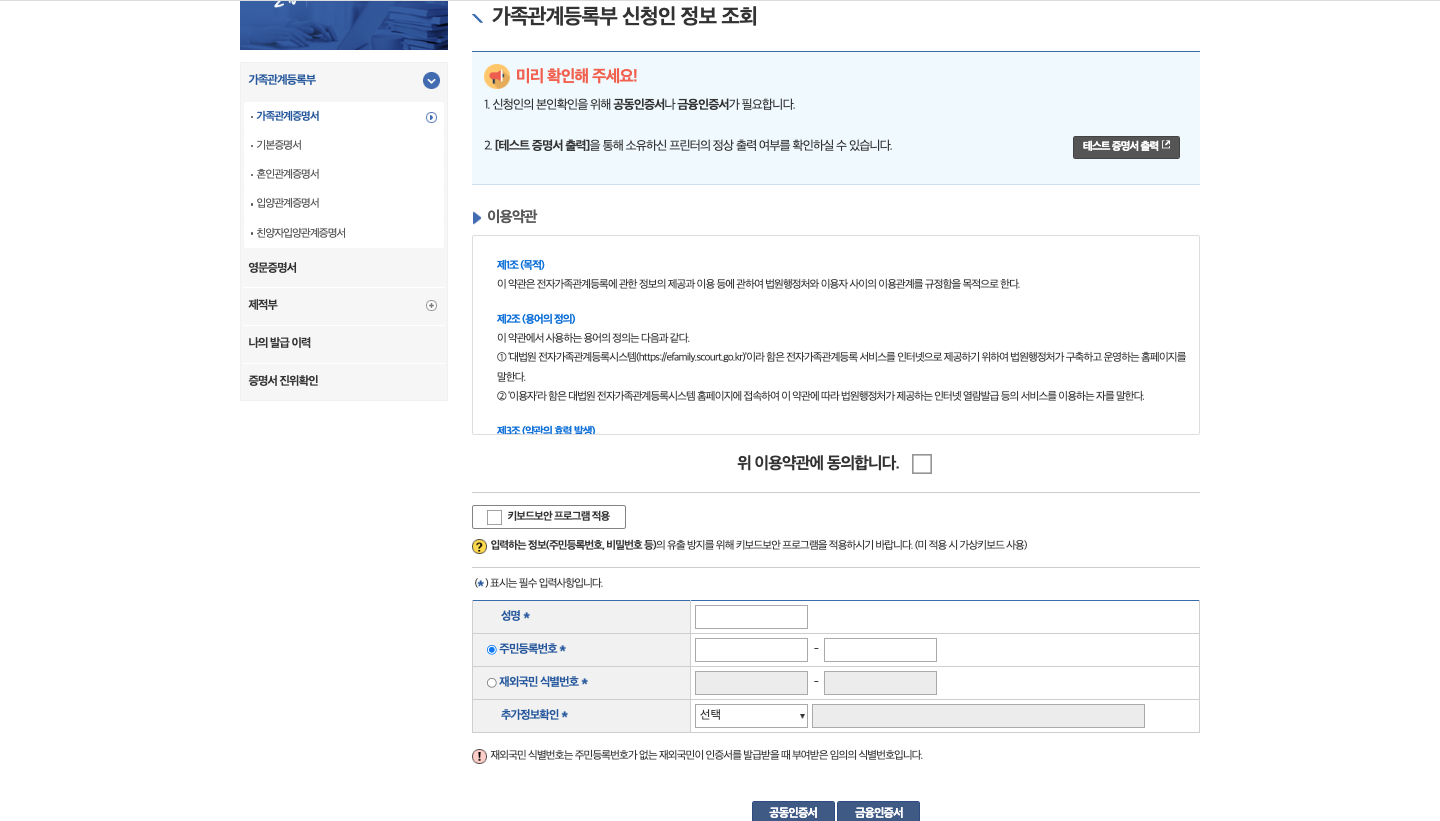1440x821 pixels.
Task: Open 제적부 sidebar section
Action: [263, 305]
